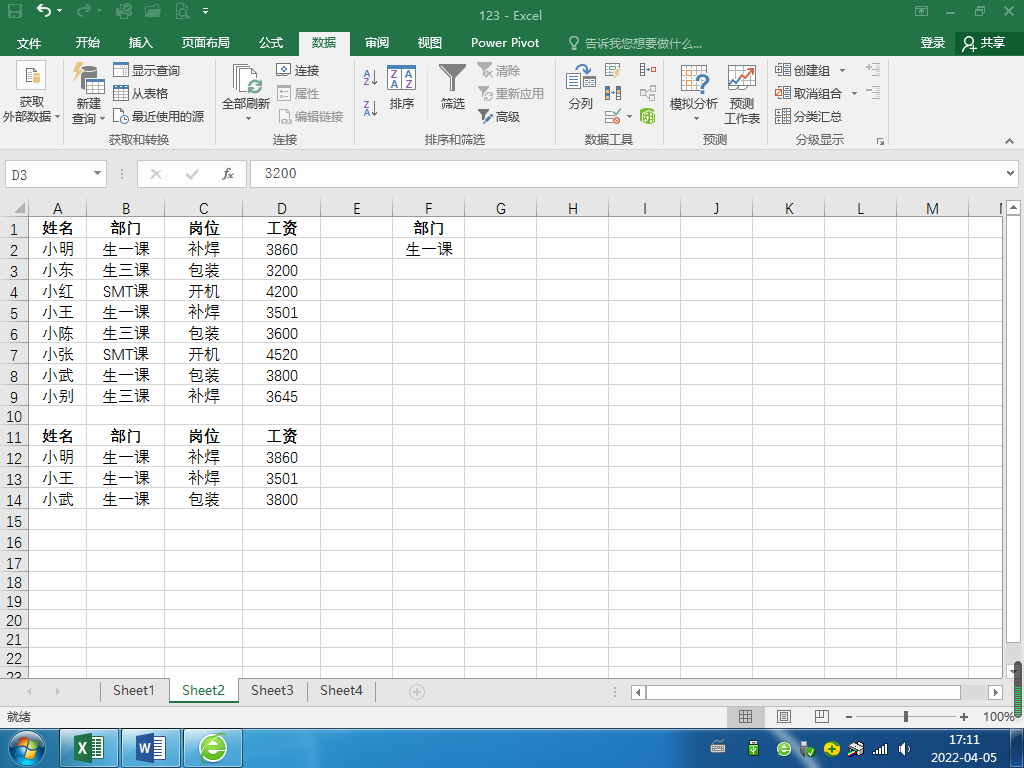
Task: Collapse the ribbon with the chevron
Action: tap(1009, 141)
